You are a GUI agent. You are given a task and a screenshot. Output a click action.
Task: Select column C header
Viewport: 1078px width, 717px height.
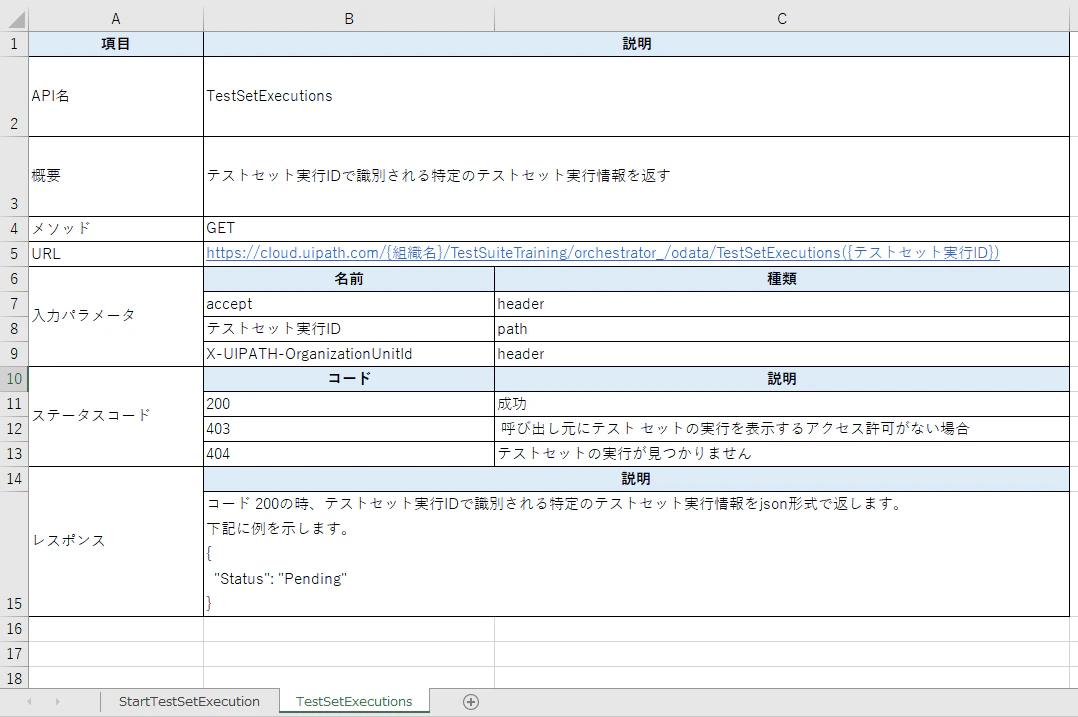[782, 19]
